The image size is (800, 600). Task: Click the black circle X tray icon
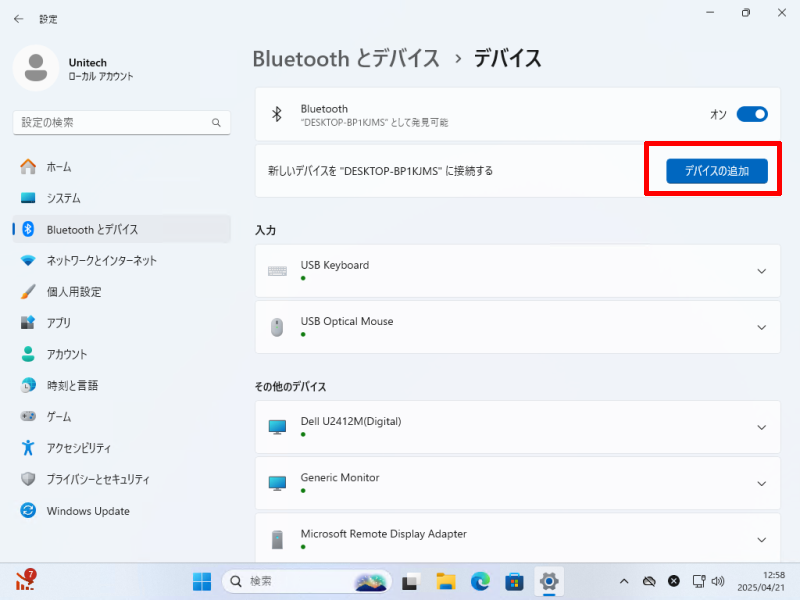tap(673, 581)
